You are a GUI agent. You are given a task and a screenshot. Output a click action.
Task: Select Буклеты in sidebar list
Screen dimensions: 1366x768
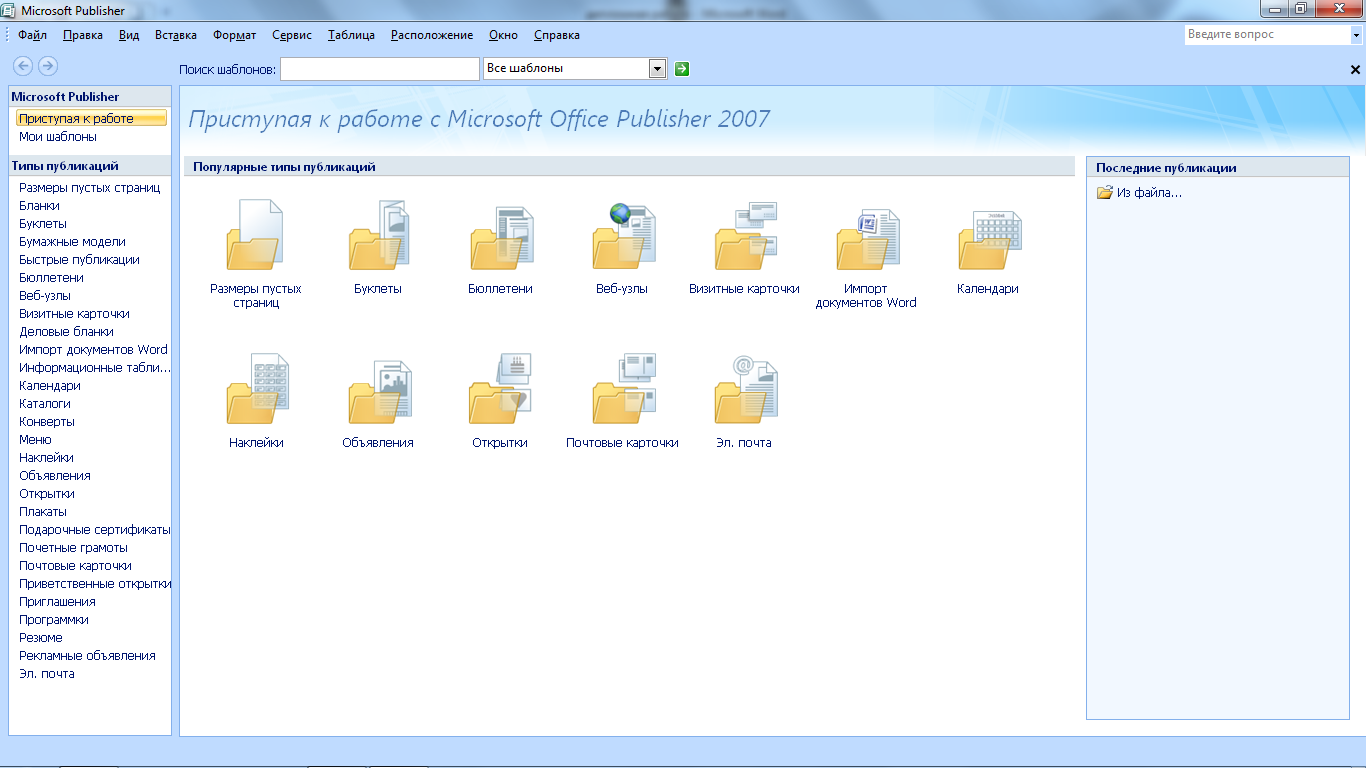point(43,224)
